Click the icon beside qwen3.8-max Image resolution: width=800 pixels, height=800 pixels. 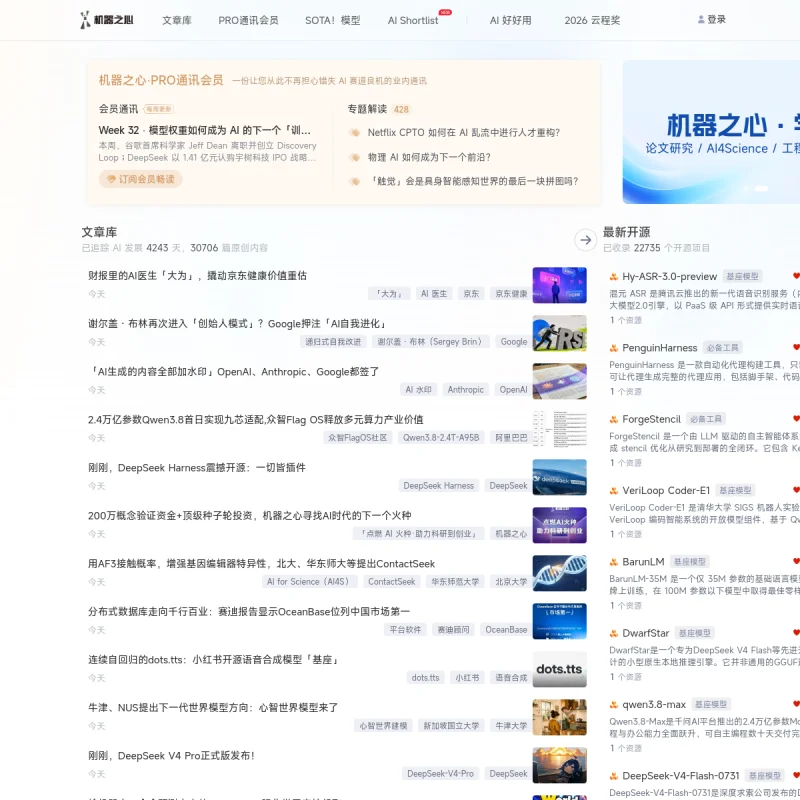pyautogui.click(x=614, y=705)
